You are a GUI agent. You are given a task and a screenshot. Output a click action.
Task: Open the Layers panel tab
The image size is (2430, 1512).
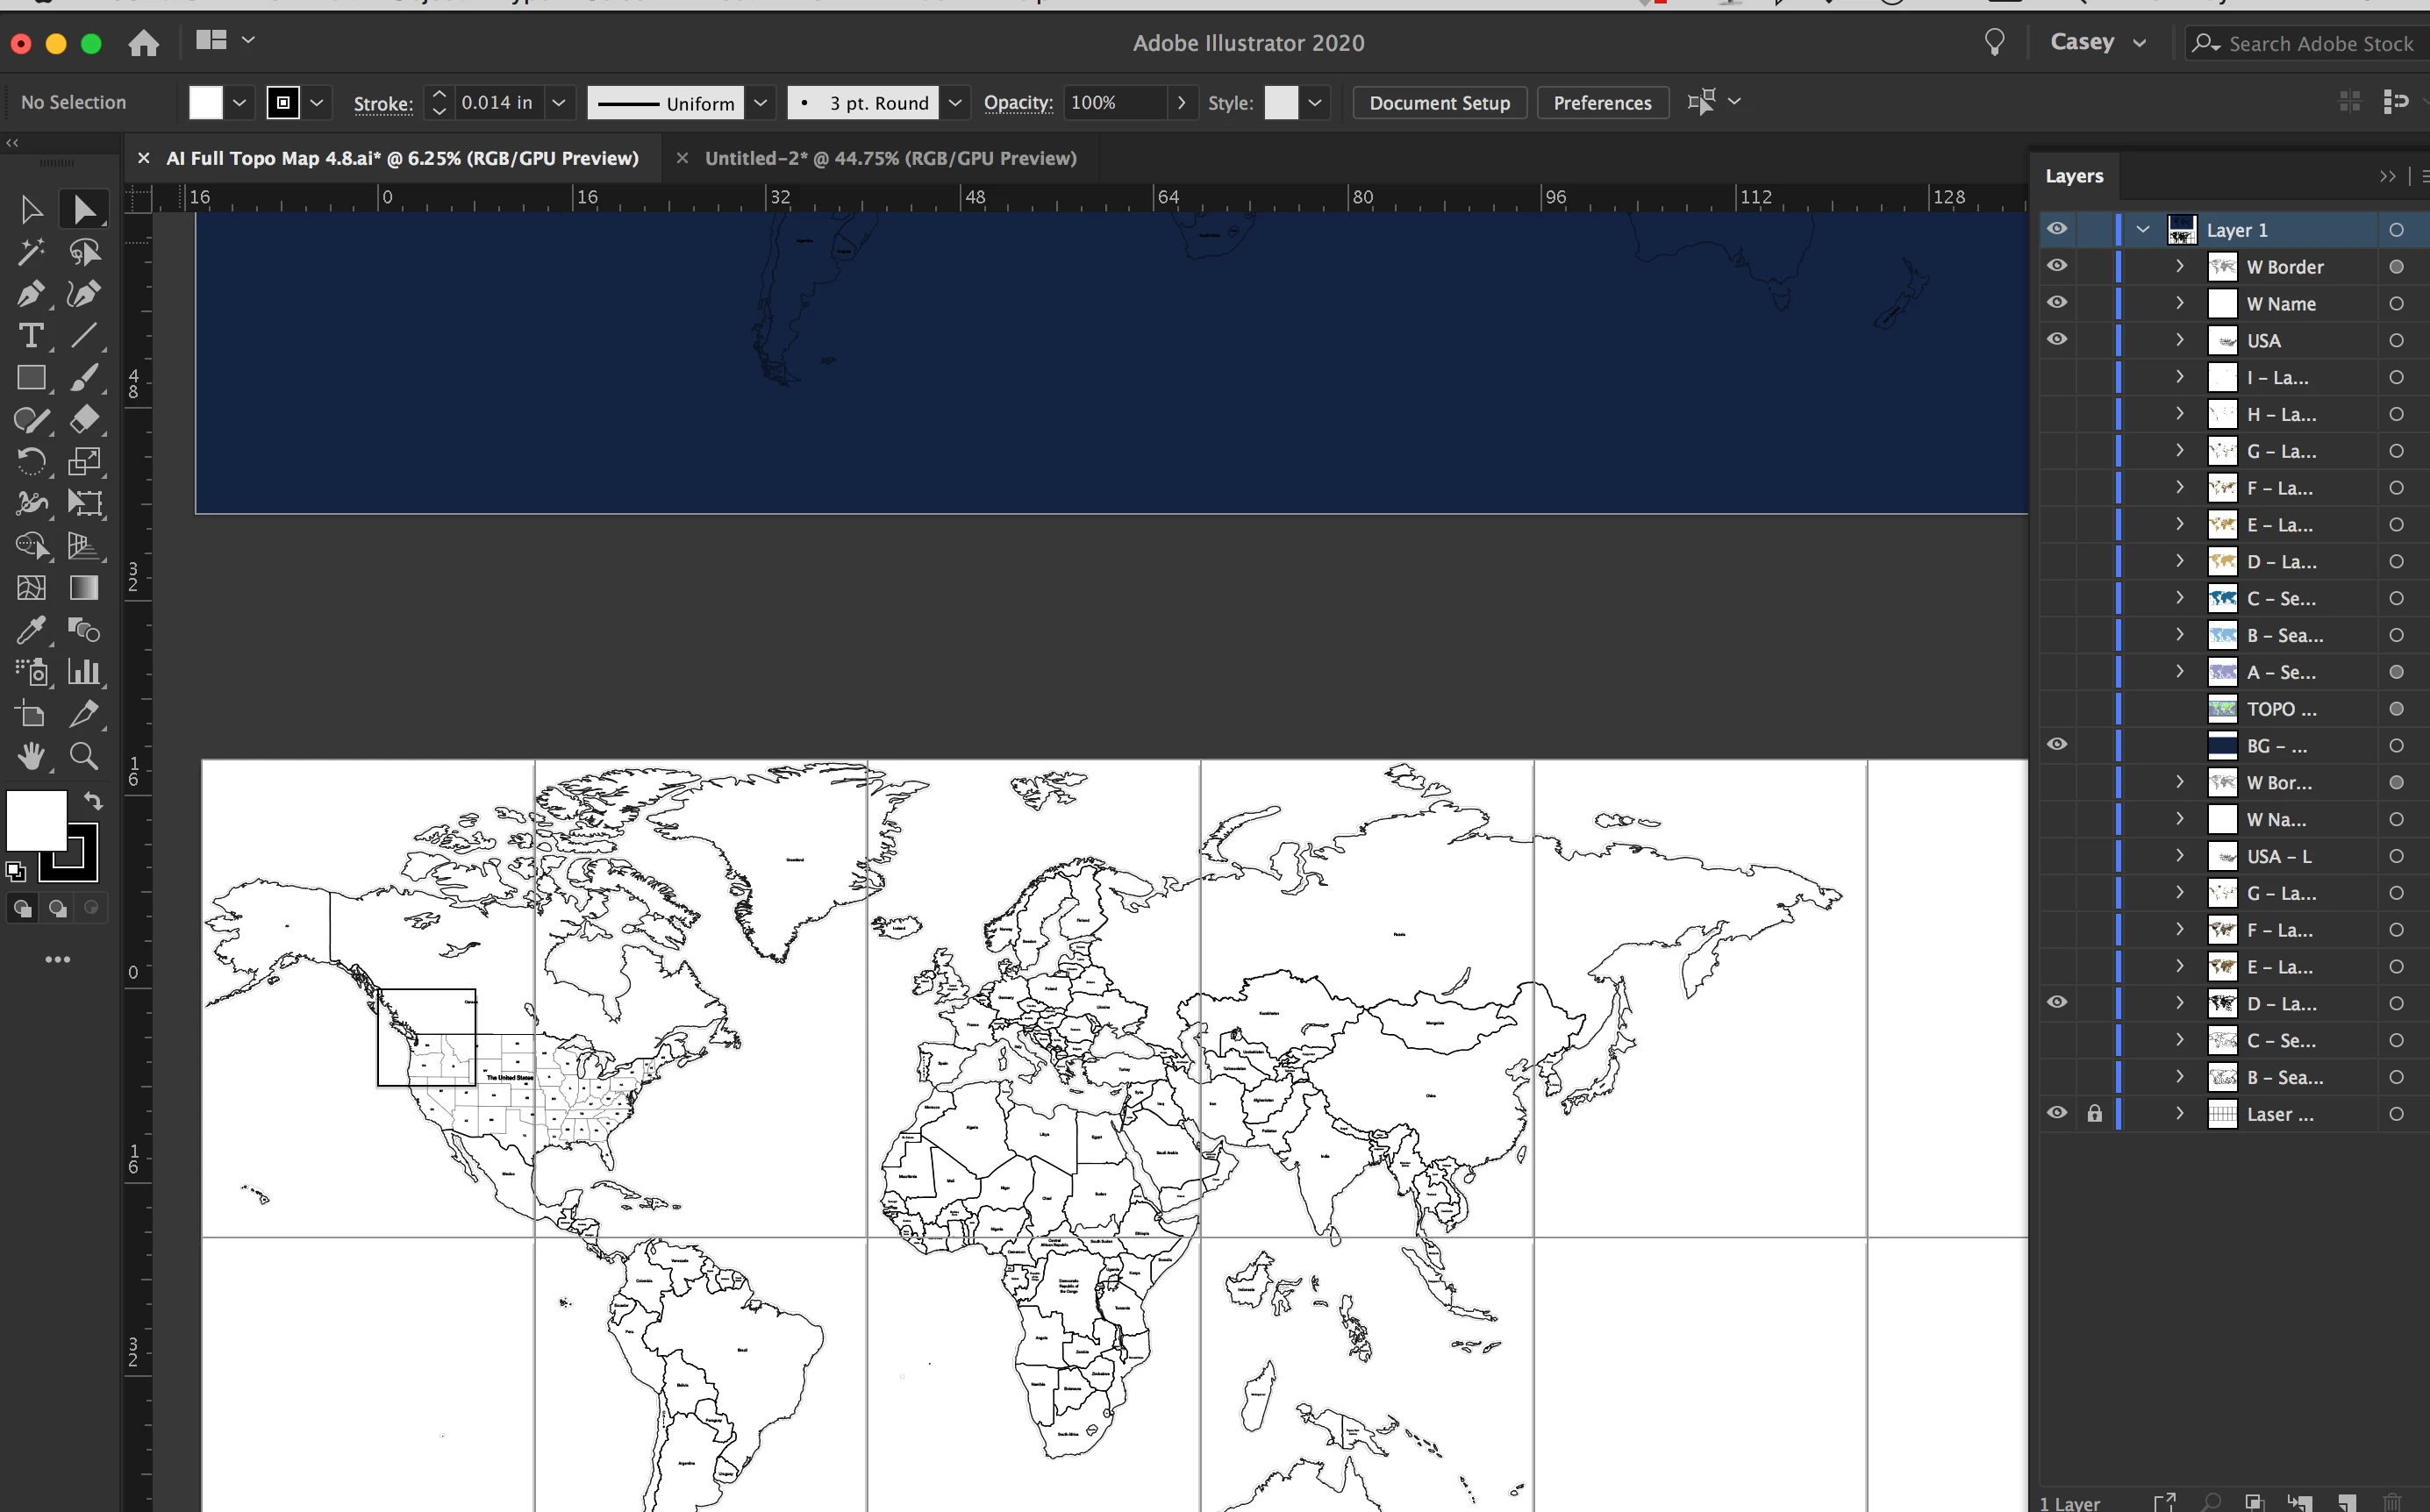coord(2074,176)
